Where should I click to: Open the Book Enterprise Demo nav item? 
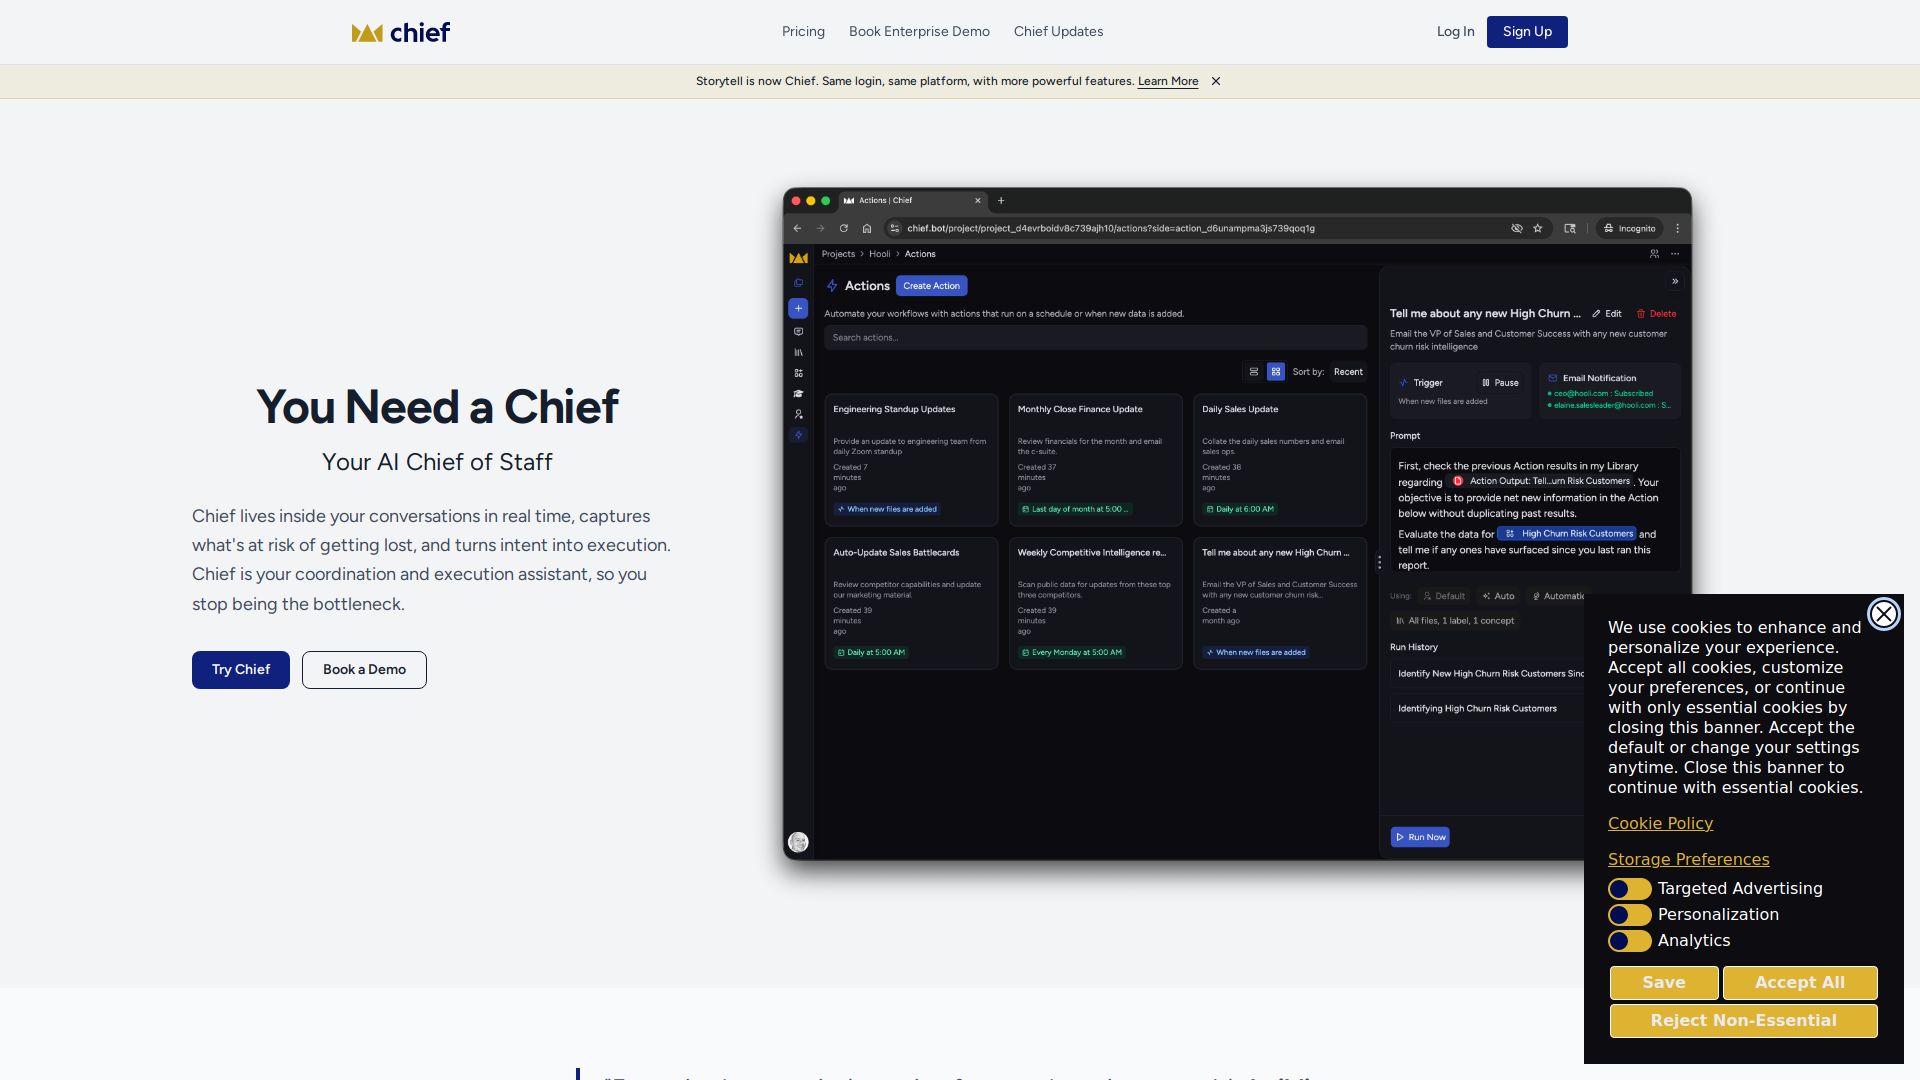tap(919, 32)
